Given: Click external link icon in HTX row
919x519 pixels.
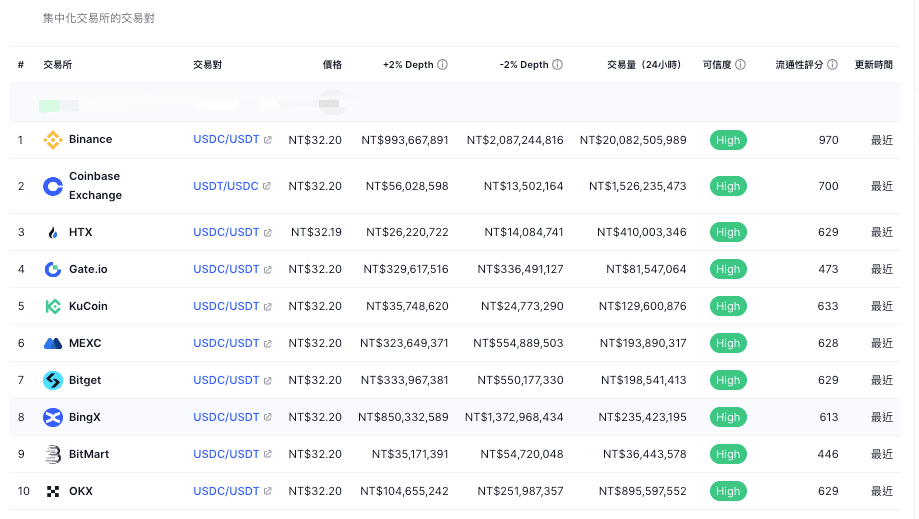Looking at the screenshot, I should pyautogui.click(x=267, y=233).
